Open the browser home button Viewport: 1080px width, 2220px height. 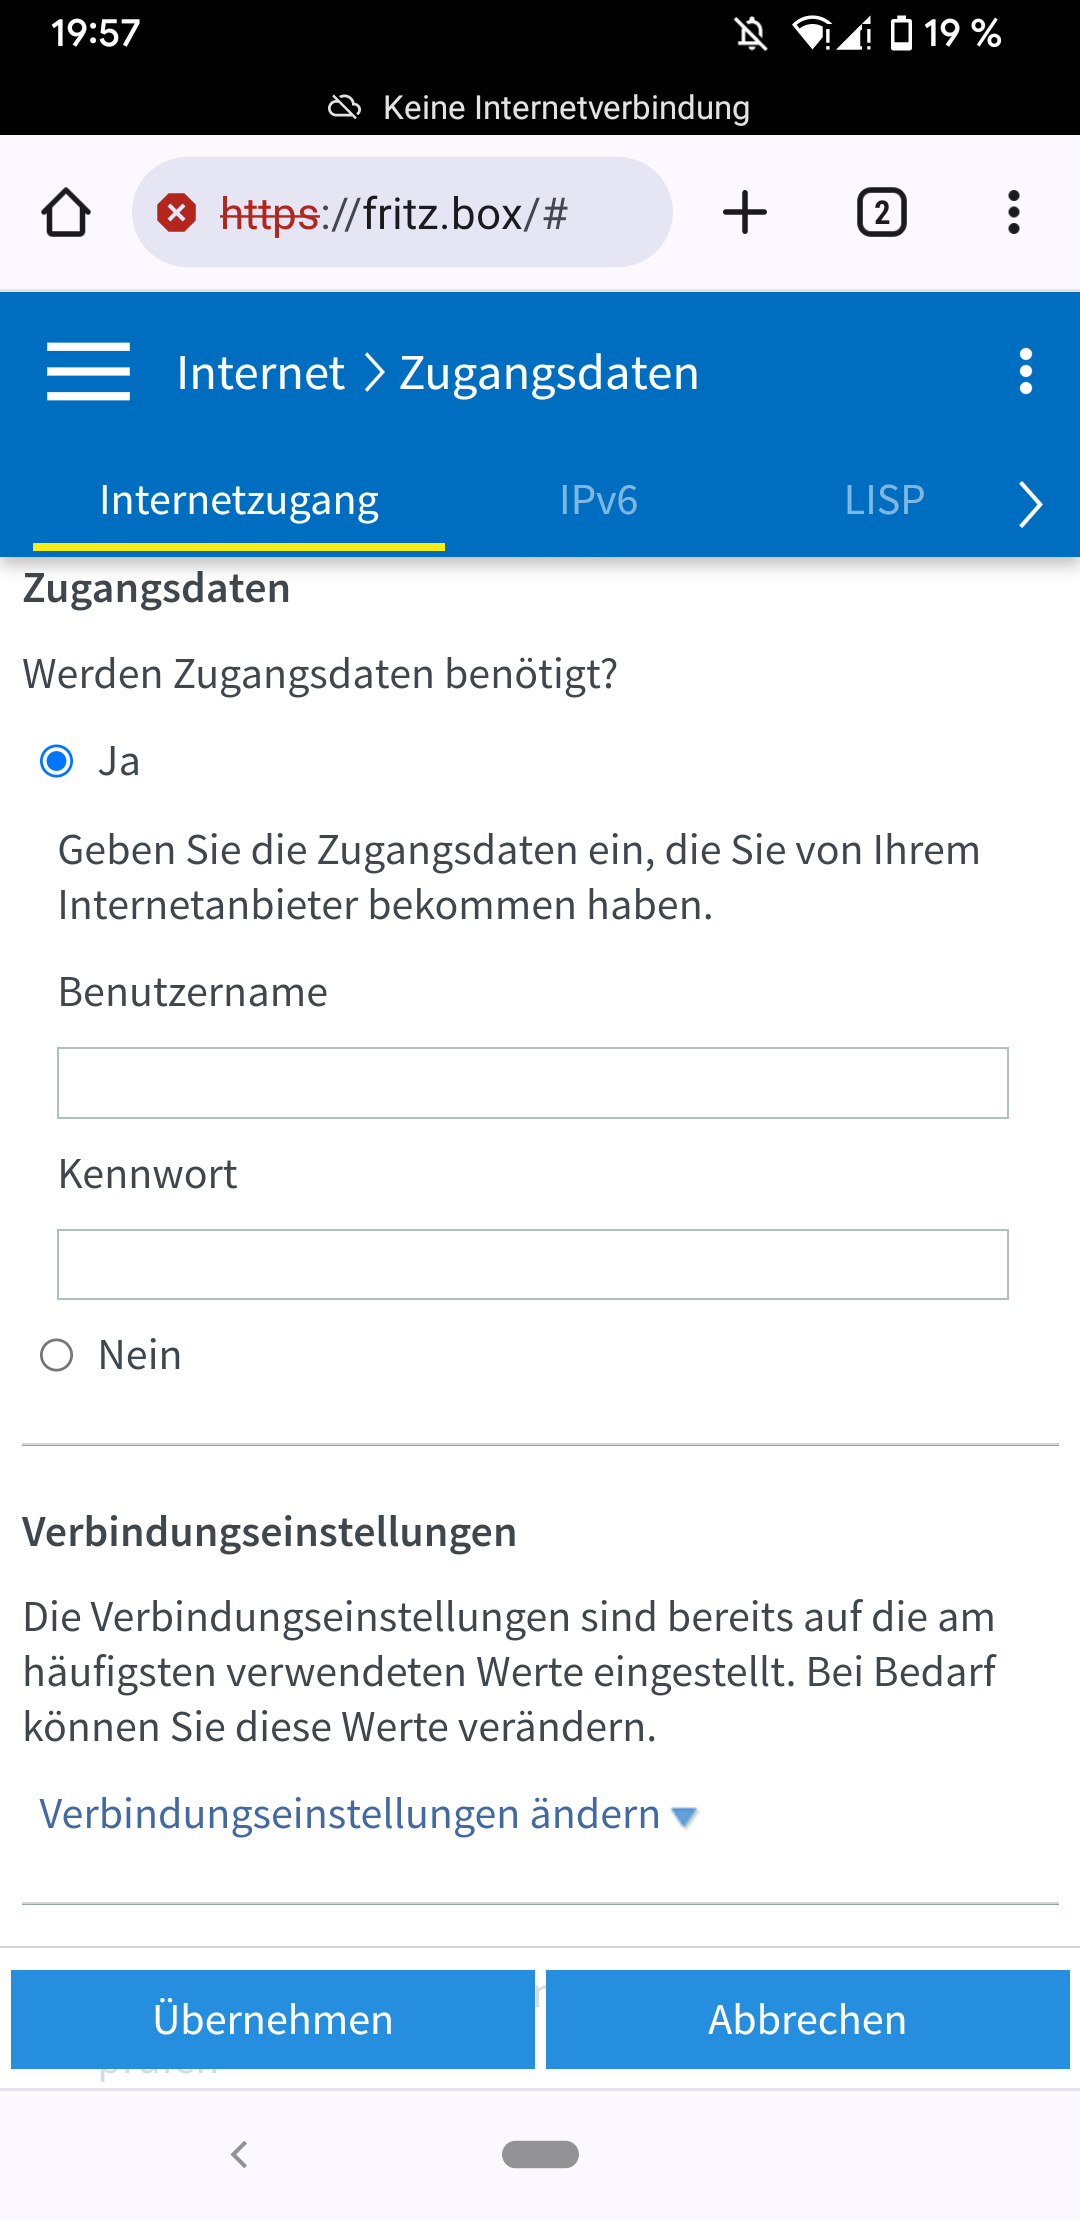pyautogui.click(x=67, y=212)
